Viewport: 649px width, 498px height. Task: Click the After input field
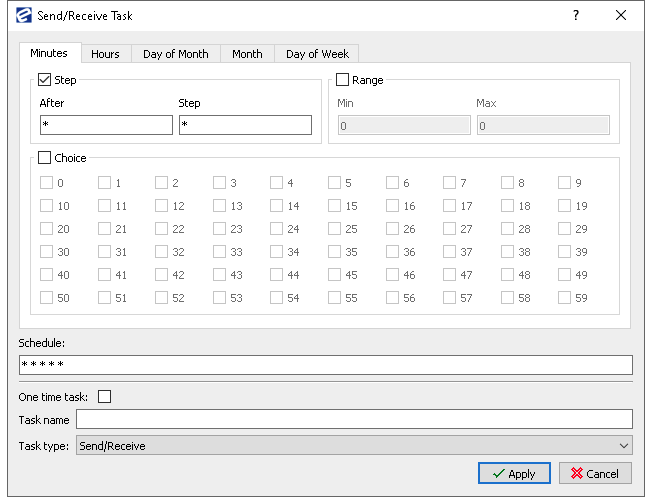[x=106, y=125]
